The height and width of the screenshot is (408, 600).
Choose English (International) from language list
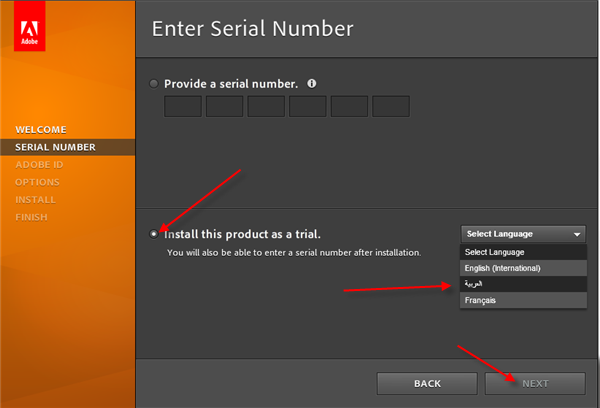point(523,268)
